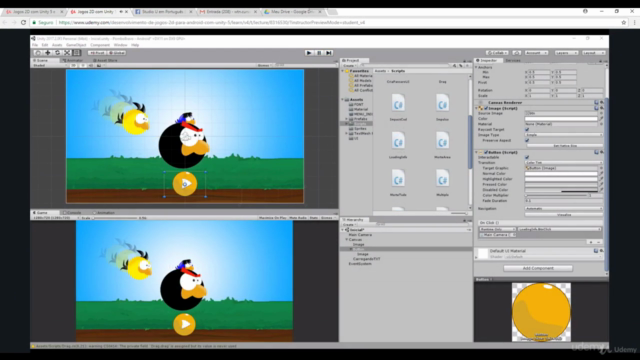This screenshot has width=640, height=360.
Task: Select the Scale tool
Action: point(67,53)
